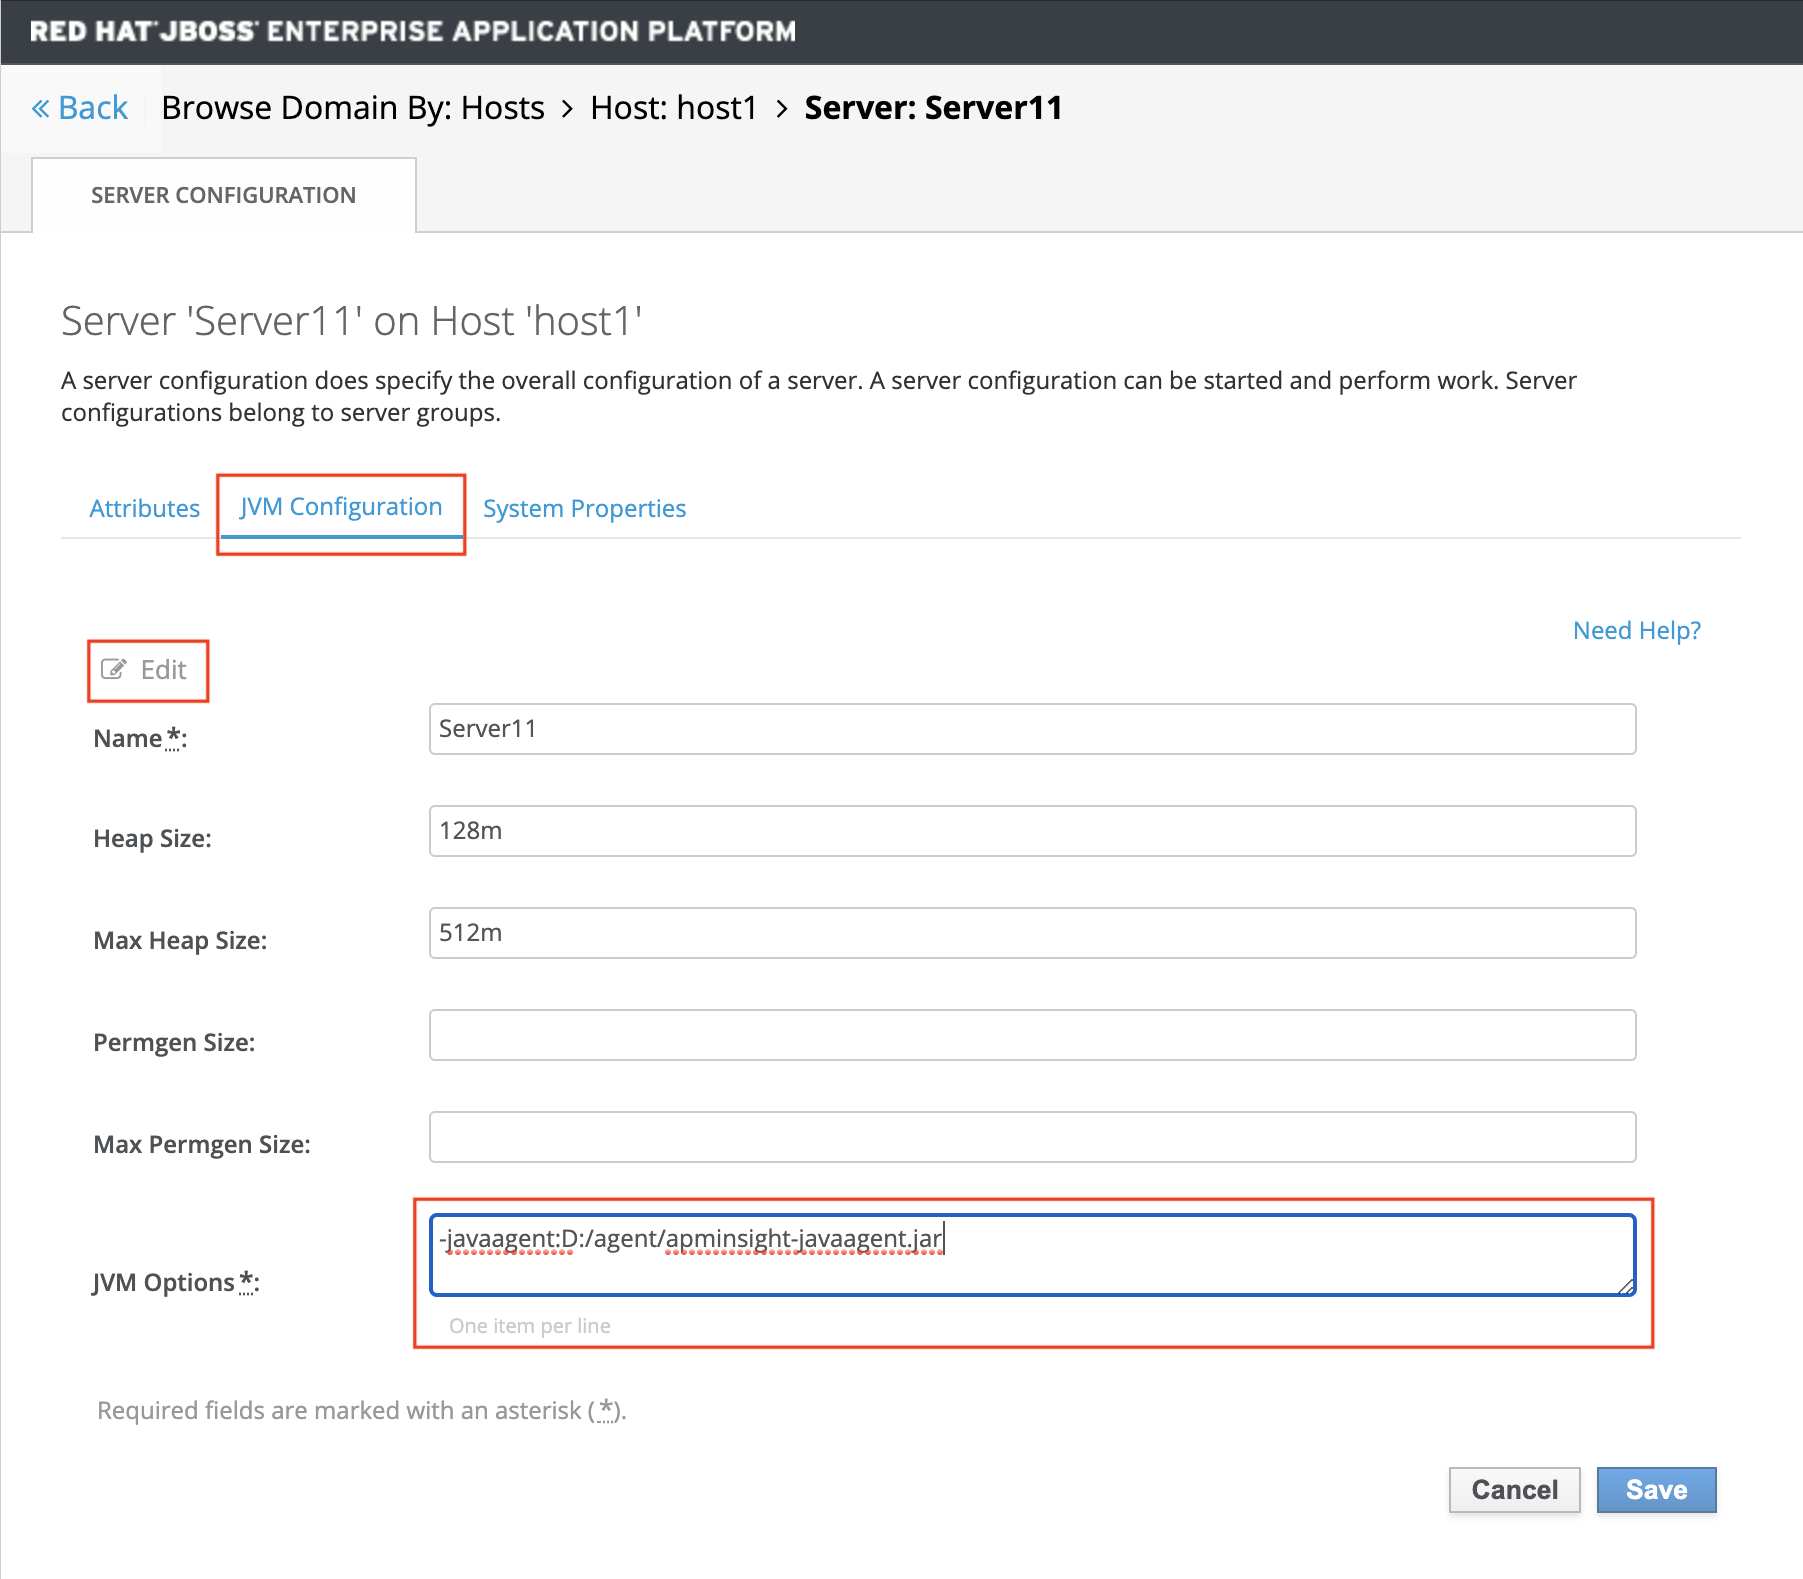Click the Server: Server11 breadcrumb
1803x1579 pixels.
pyautogui.click(x=934, y=107)
